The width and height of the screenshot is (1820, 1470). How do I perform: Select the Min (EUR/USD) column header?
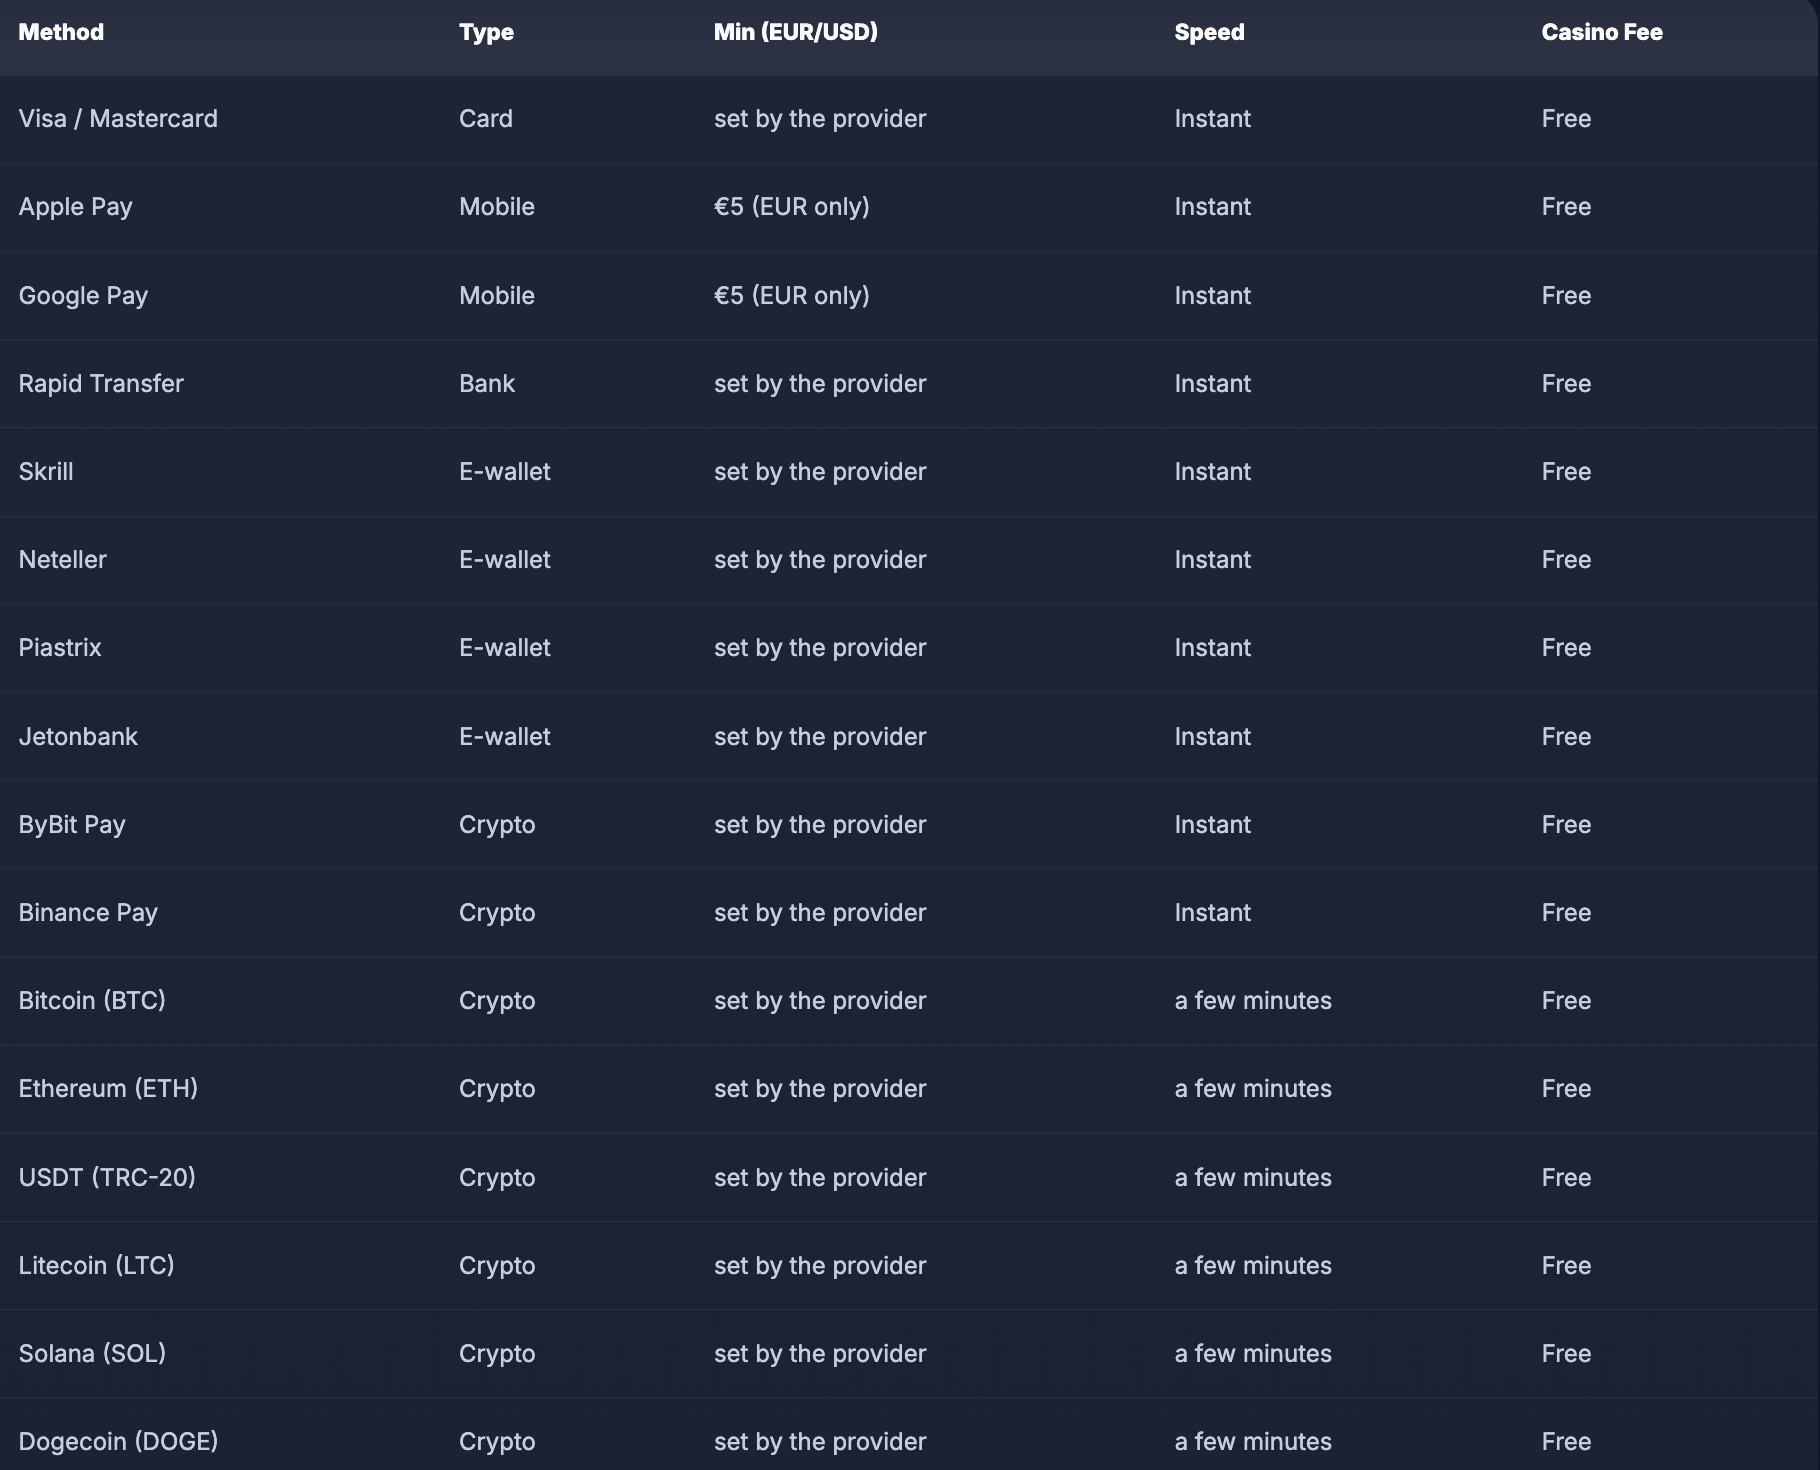coord(796,32)
